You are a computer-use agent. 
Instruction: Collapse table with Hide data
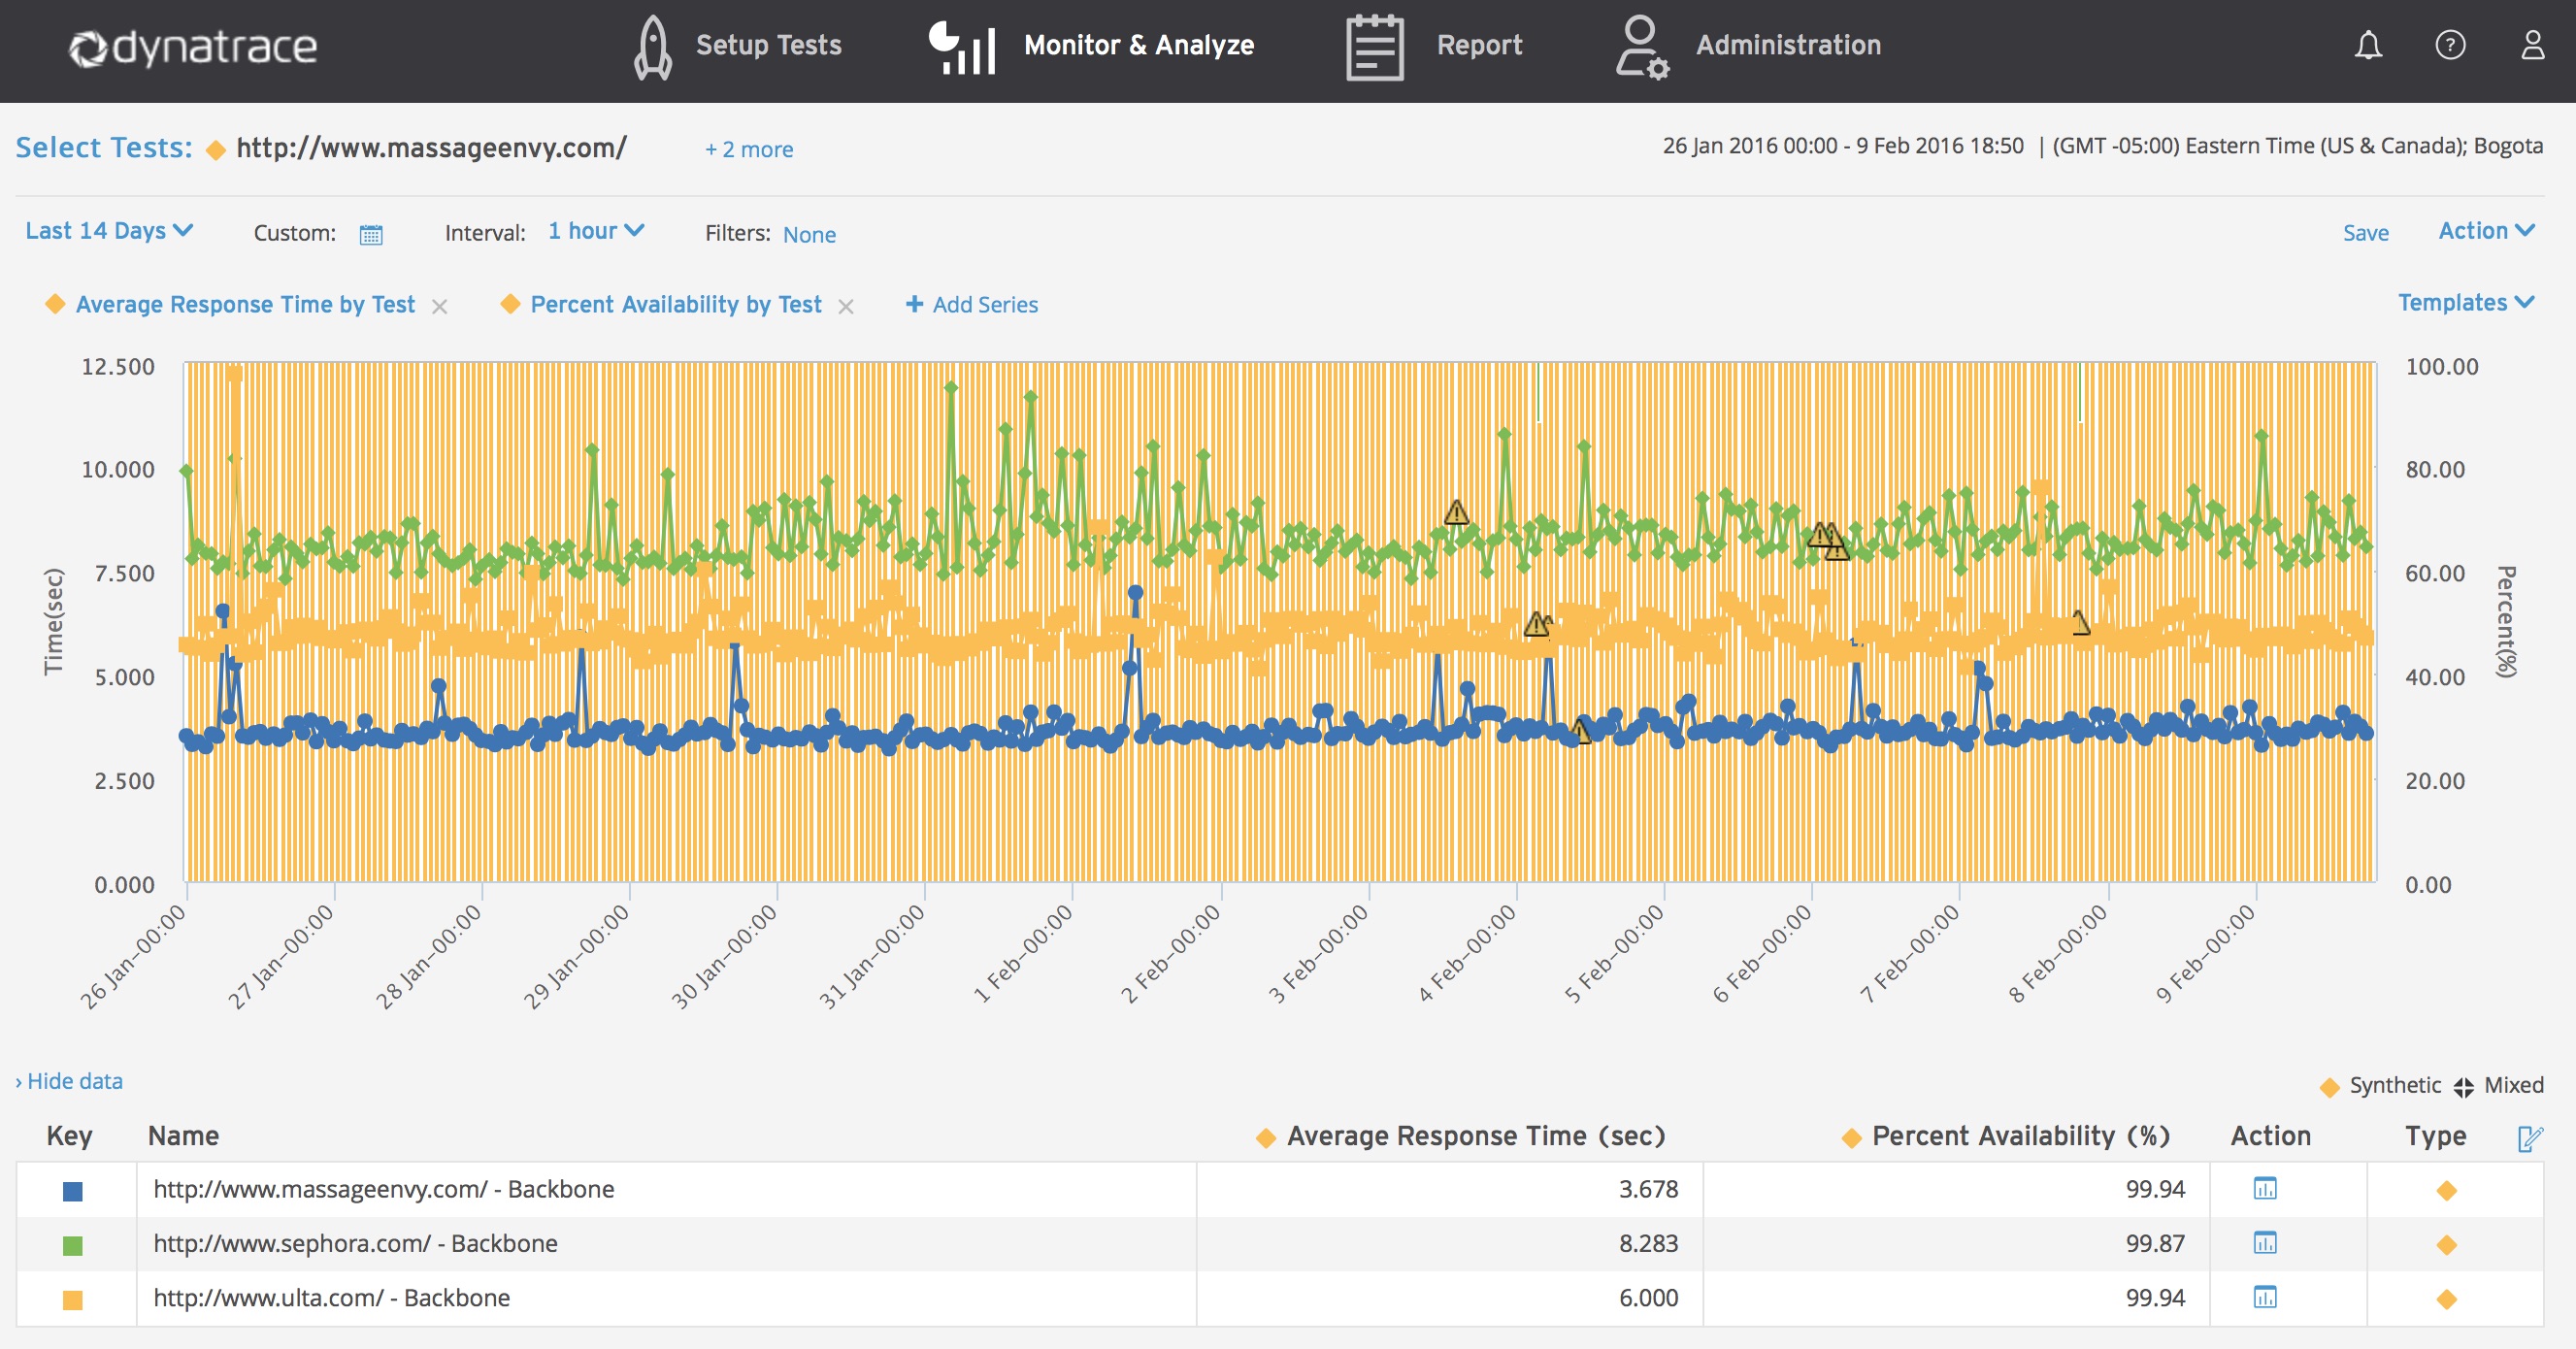[x=69, y=1081]
